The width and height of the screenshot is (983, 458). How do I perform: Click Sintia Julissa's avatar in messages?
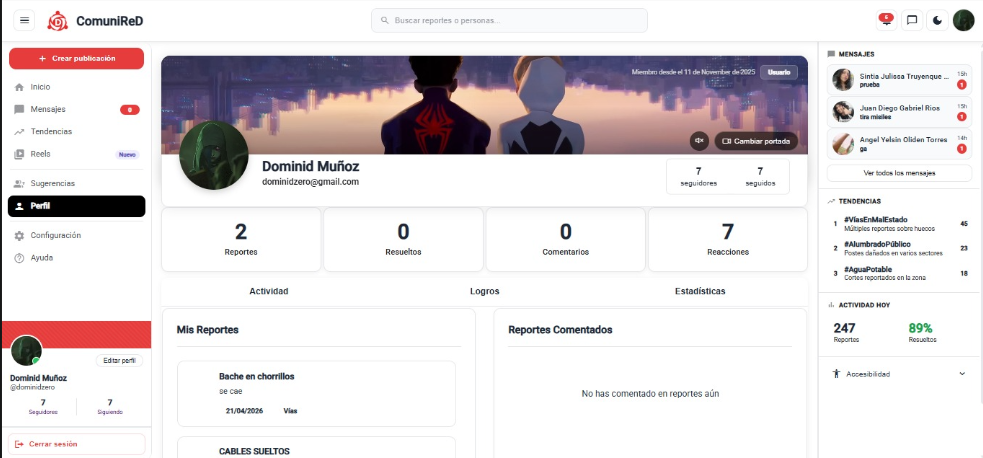pyautogui.click(x=843, y=80)
